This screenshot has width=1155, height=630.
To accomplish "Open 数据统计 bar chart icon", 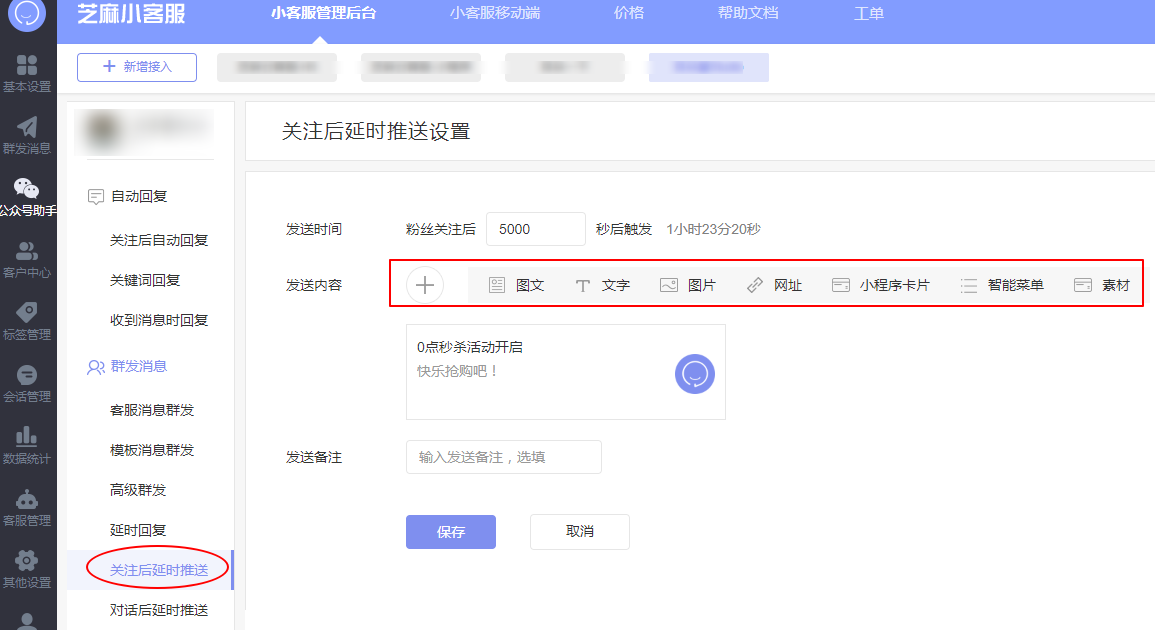I will (27, 436).
